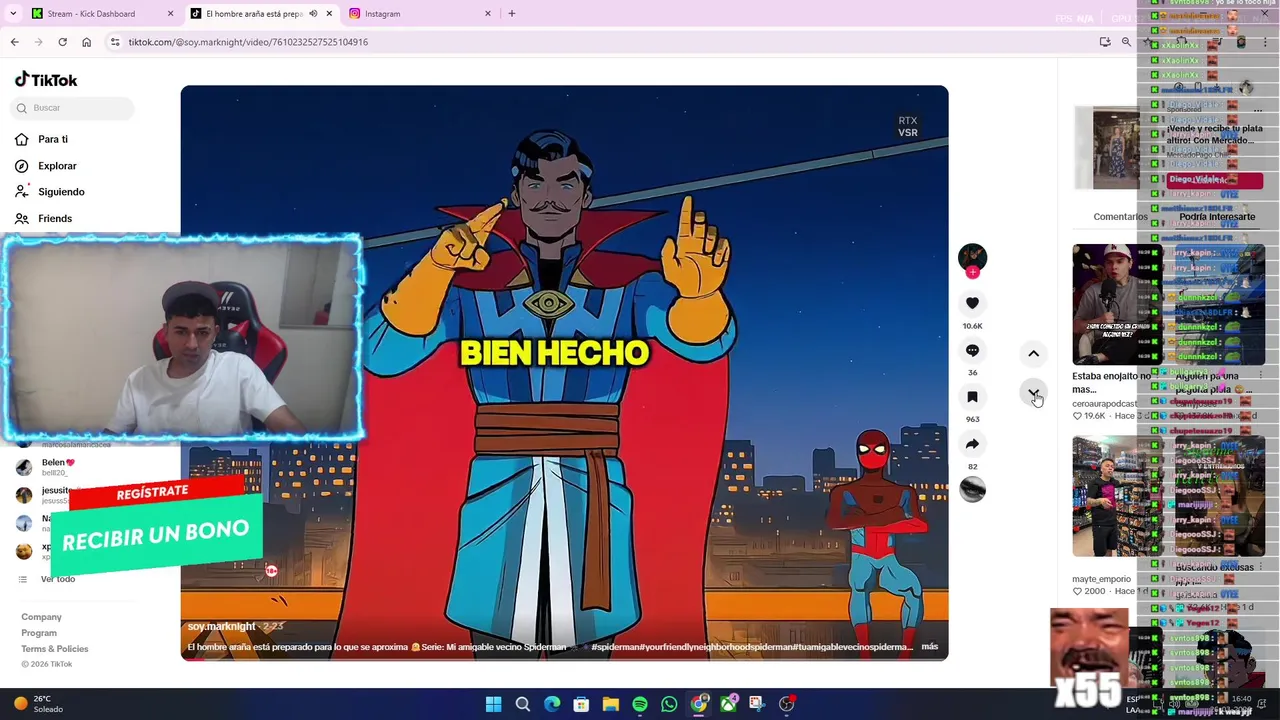The height and width of the screenshot is (720, 1280).
Task: Save the video with the bookmark icon
Action: [972, 397]
